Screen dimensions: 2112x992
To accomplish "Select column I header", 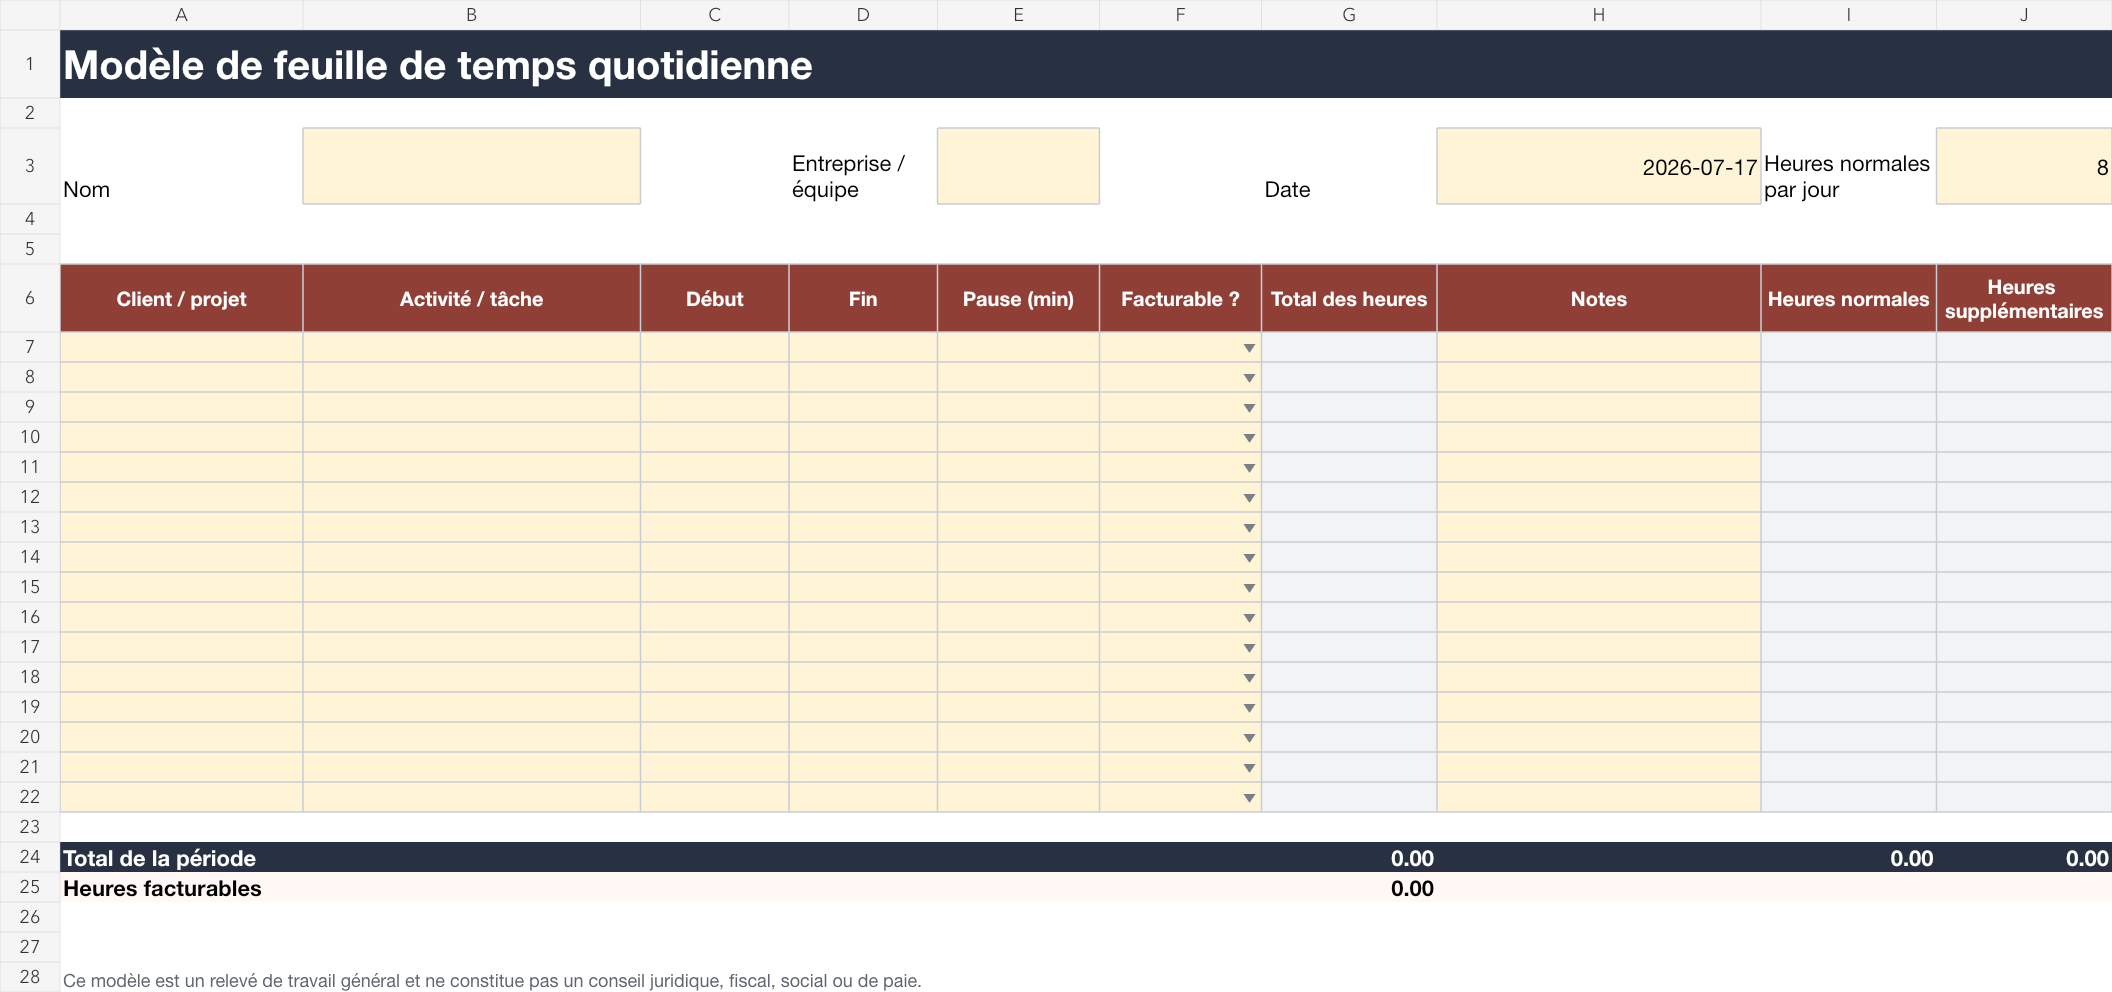I will [x=1848, y=15].
